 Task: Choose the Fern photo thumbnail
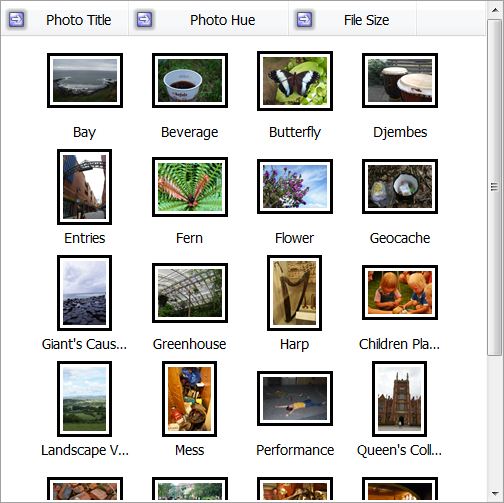click(190, 187)
